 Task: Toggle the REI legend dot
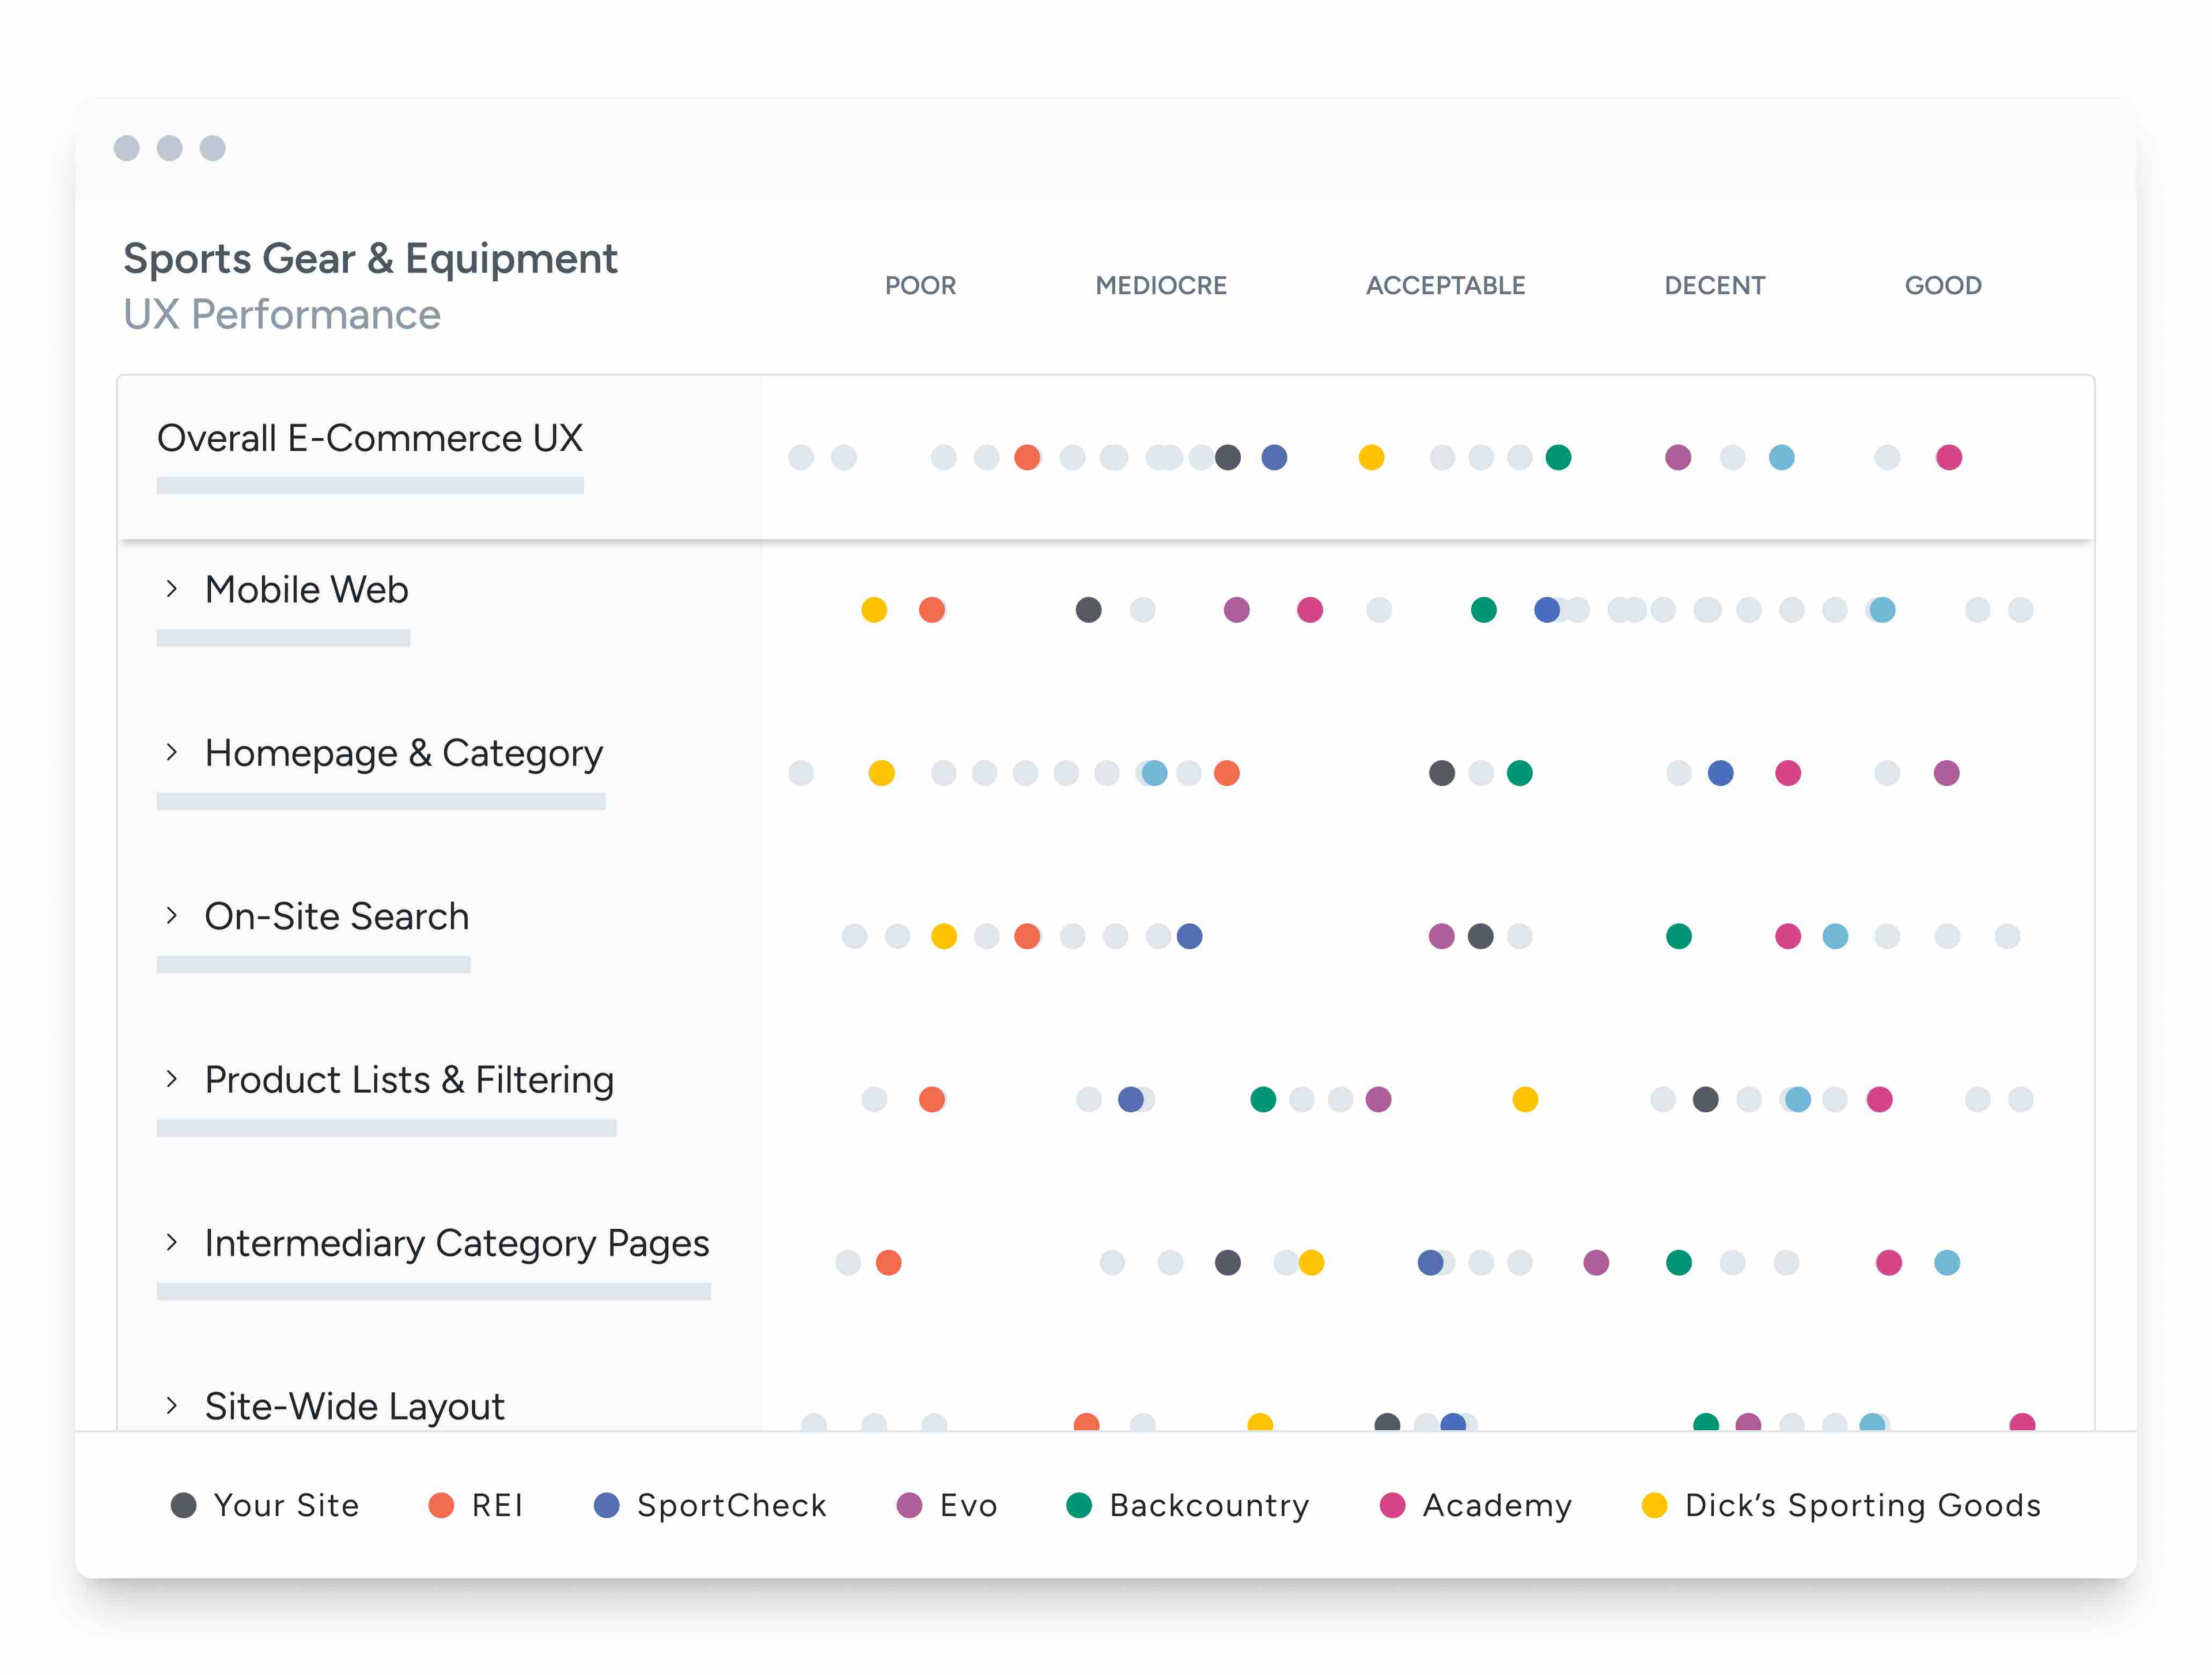click(x=441, y=1505)
